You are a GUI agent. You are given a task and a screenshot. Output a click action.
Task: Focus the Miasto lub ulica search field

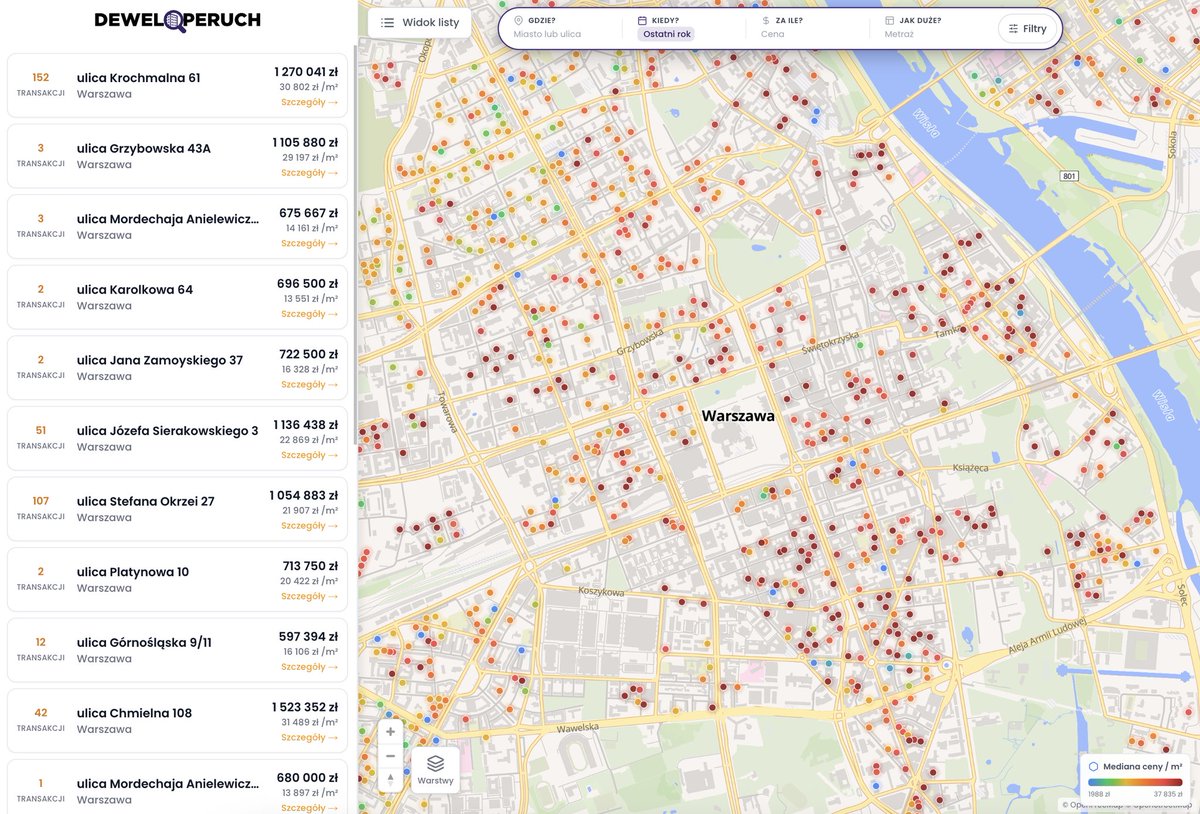pyautogui.click(x=547, y=34)
